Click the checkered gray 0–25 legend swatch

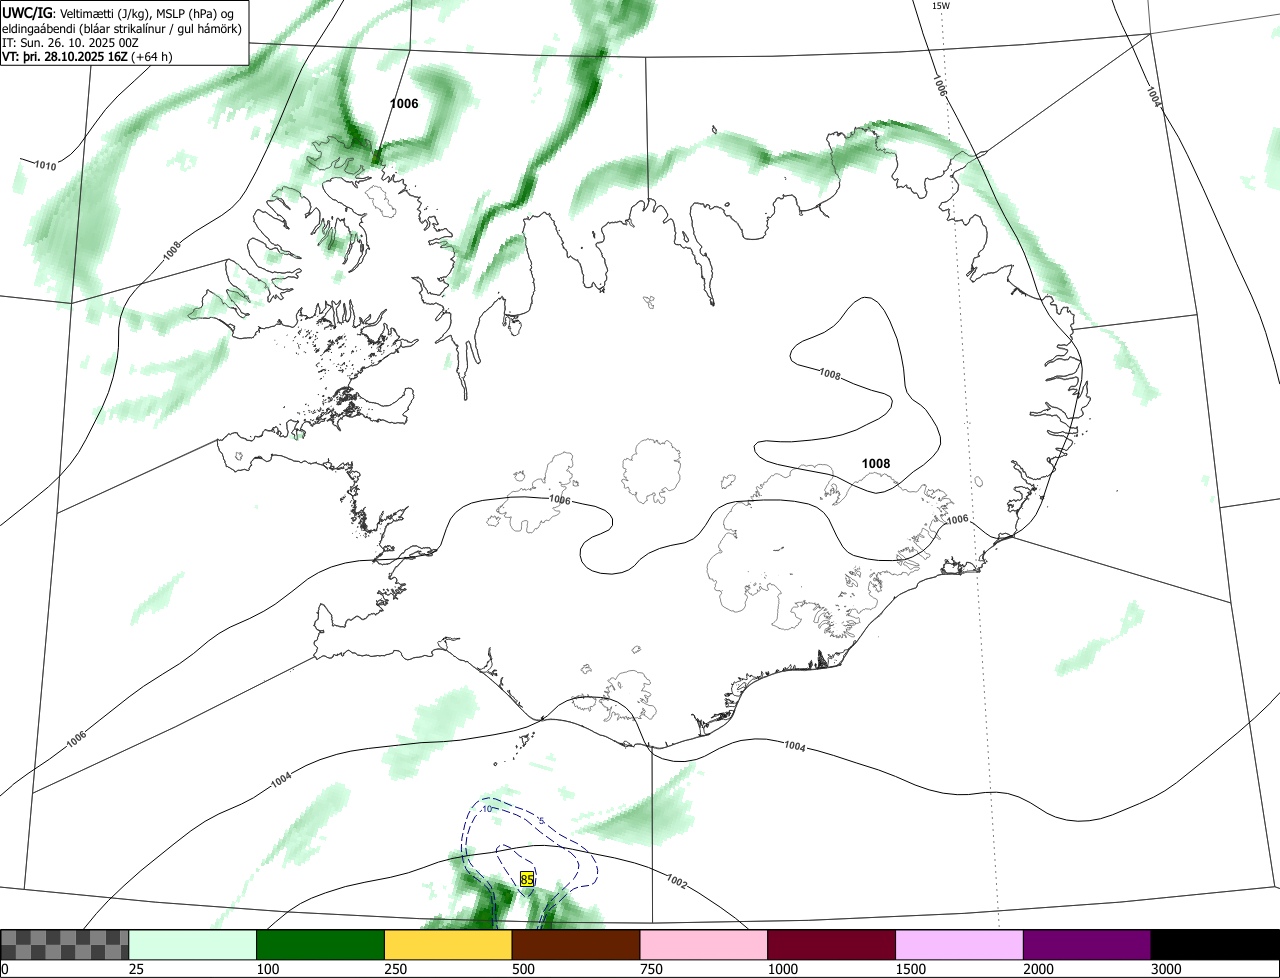[65, 945]
